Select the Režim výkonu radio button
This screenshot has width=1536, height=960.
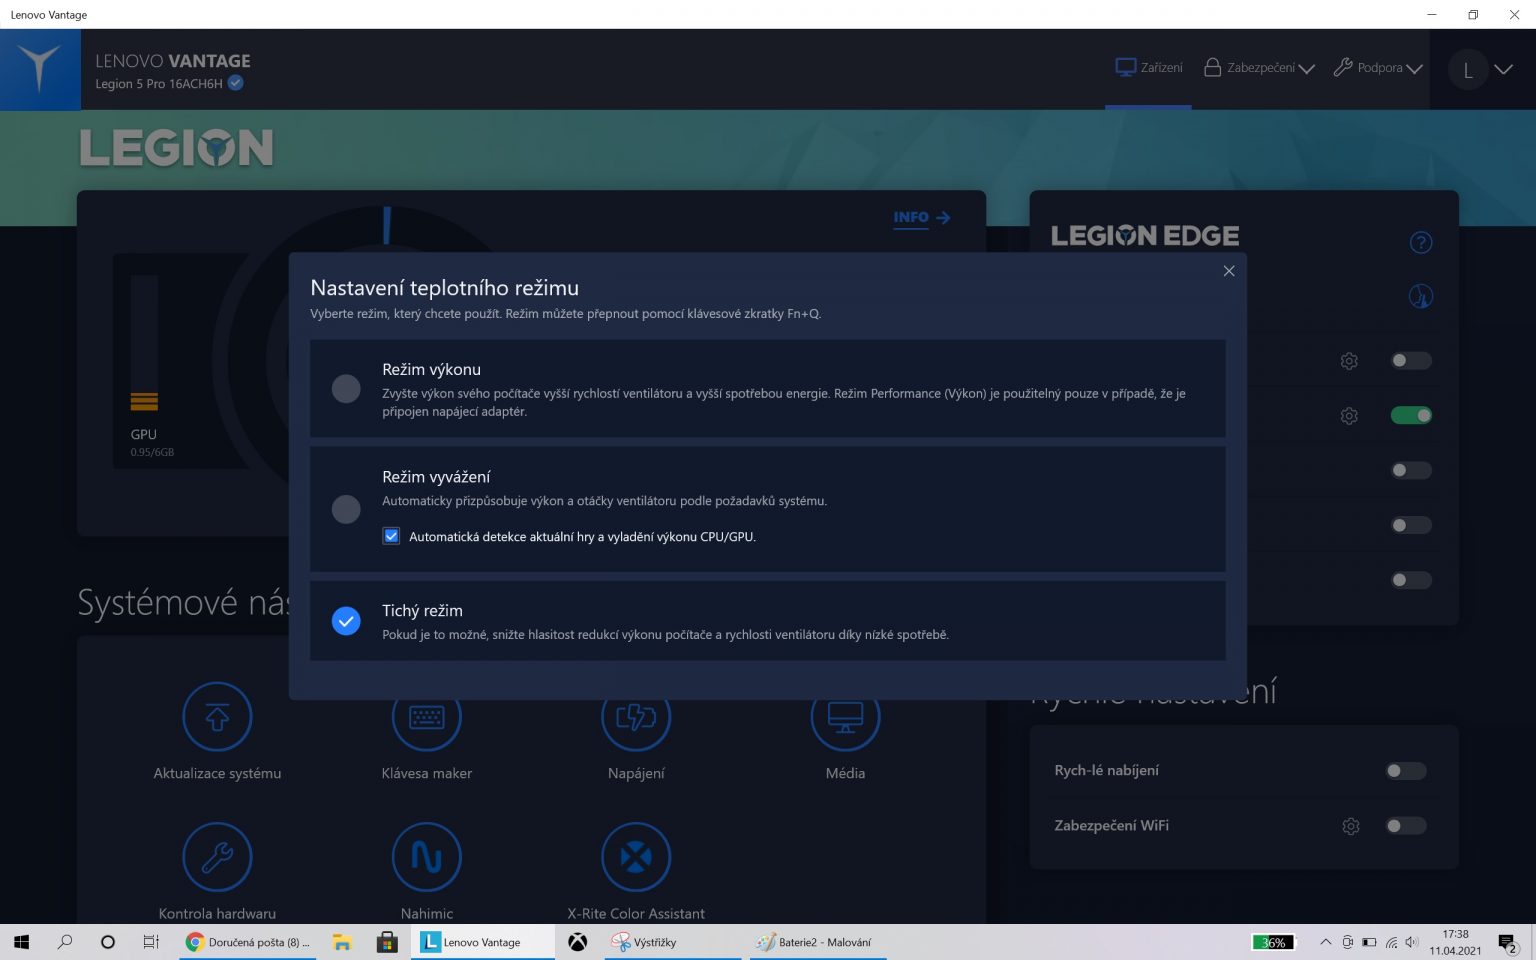tap(346, 389)
